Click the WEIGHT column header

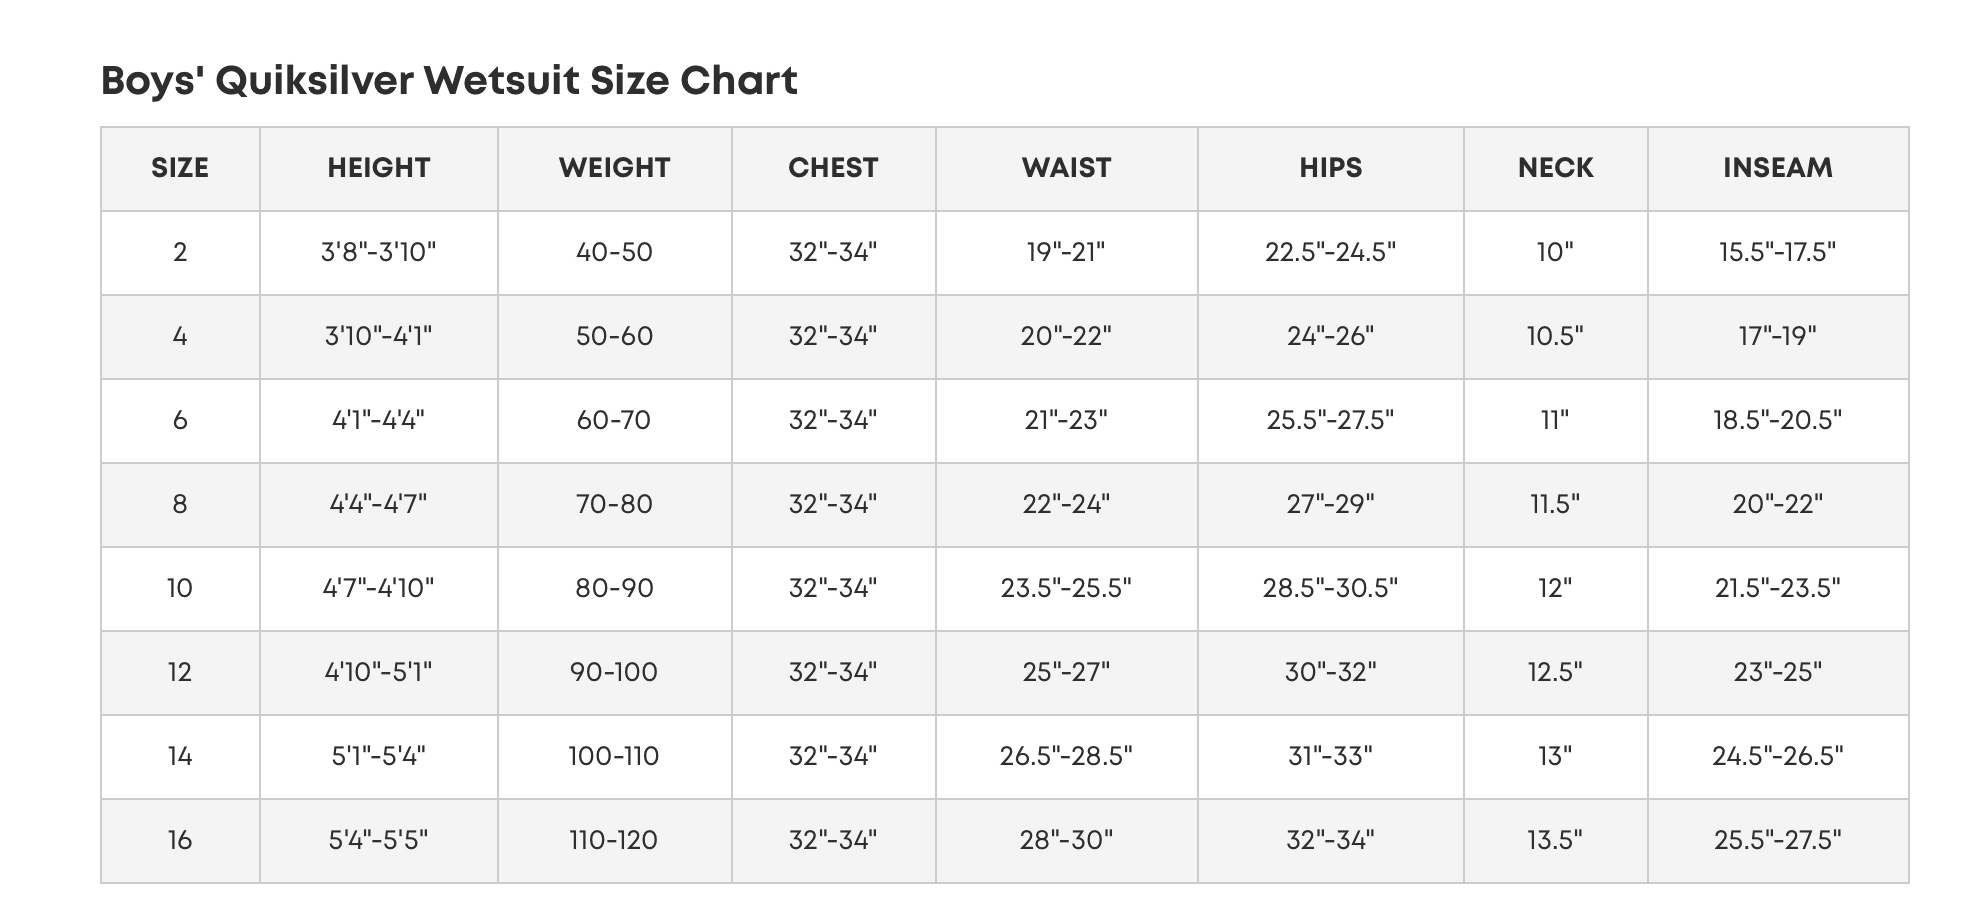point(614,168)
